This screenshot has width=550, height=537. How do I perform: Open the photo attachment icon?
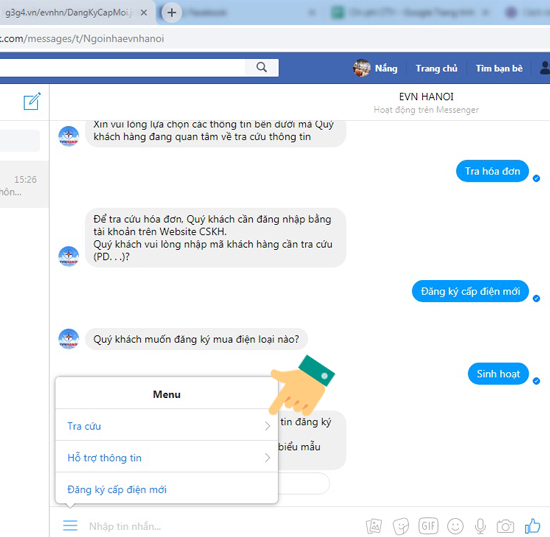coord(374,526)
